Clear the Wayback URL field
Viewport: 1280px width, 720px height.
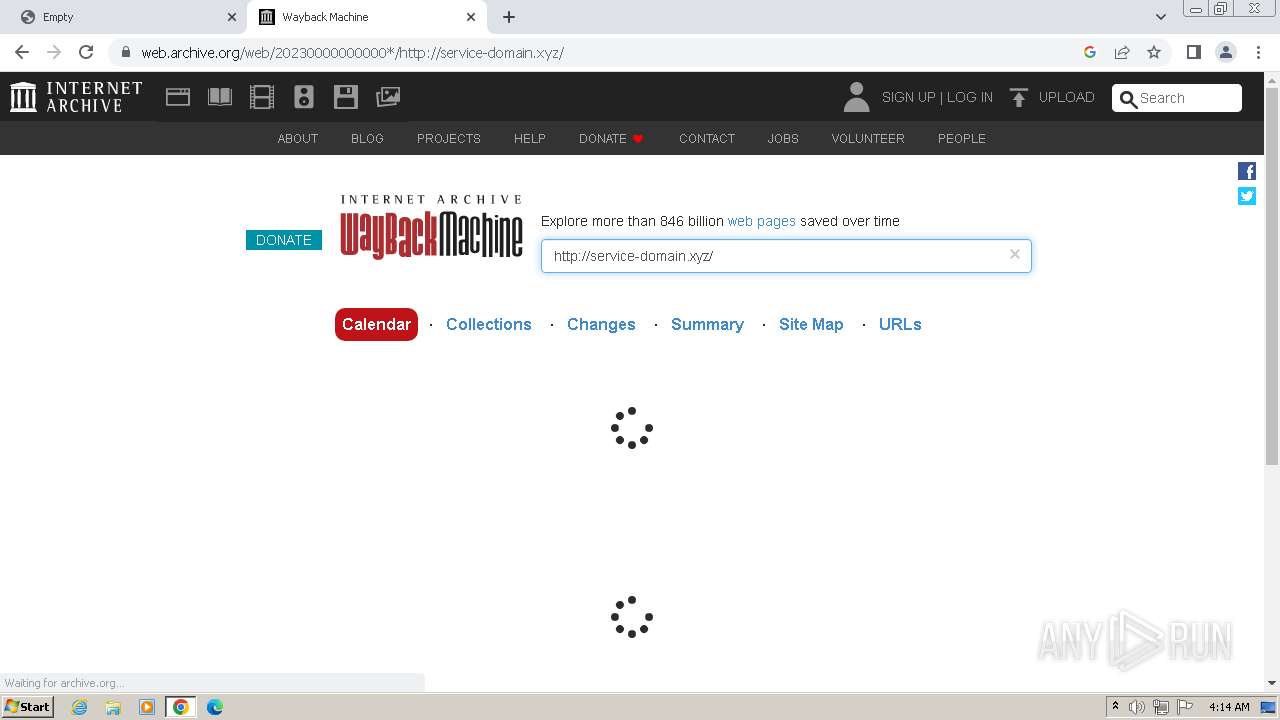[1015, 254]
